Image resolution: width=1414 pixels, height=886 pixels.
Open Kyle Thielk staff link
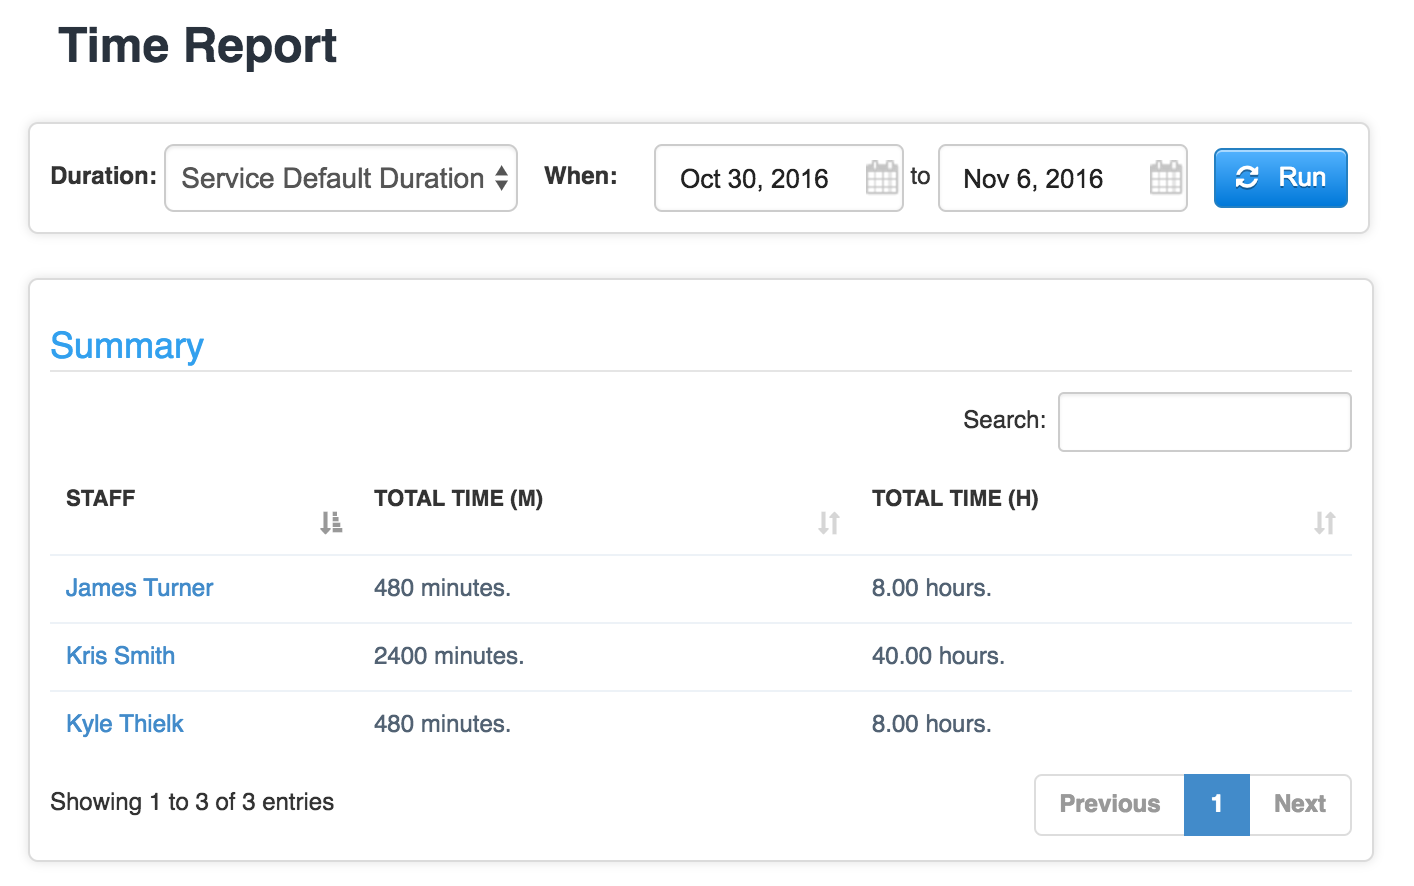pyautogui.click(x=125, y=724)
